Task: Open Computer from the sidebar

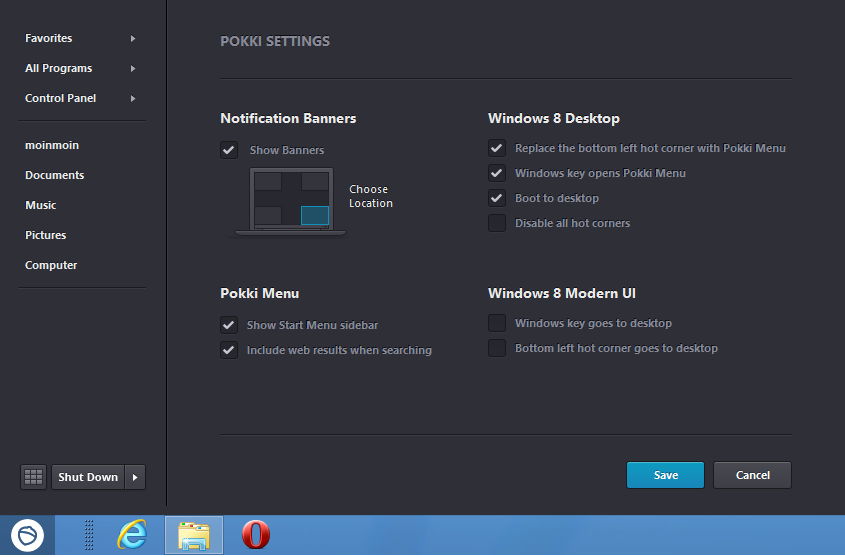Action: [x=51, y=265]
